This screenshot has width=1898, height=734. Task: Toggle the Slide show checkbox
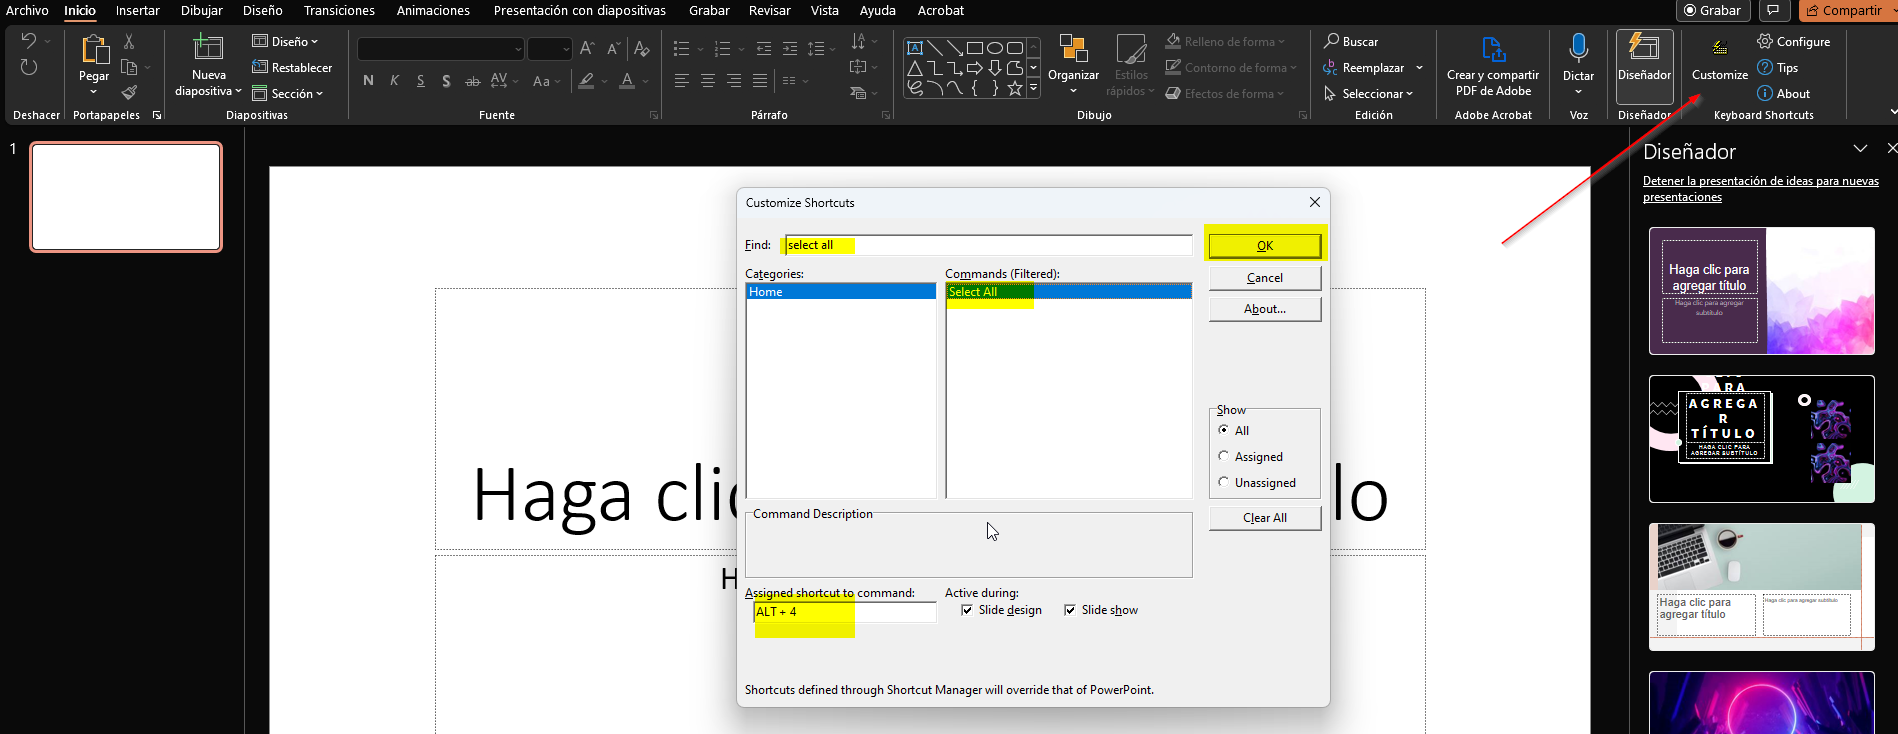click(1070, 610)
